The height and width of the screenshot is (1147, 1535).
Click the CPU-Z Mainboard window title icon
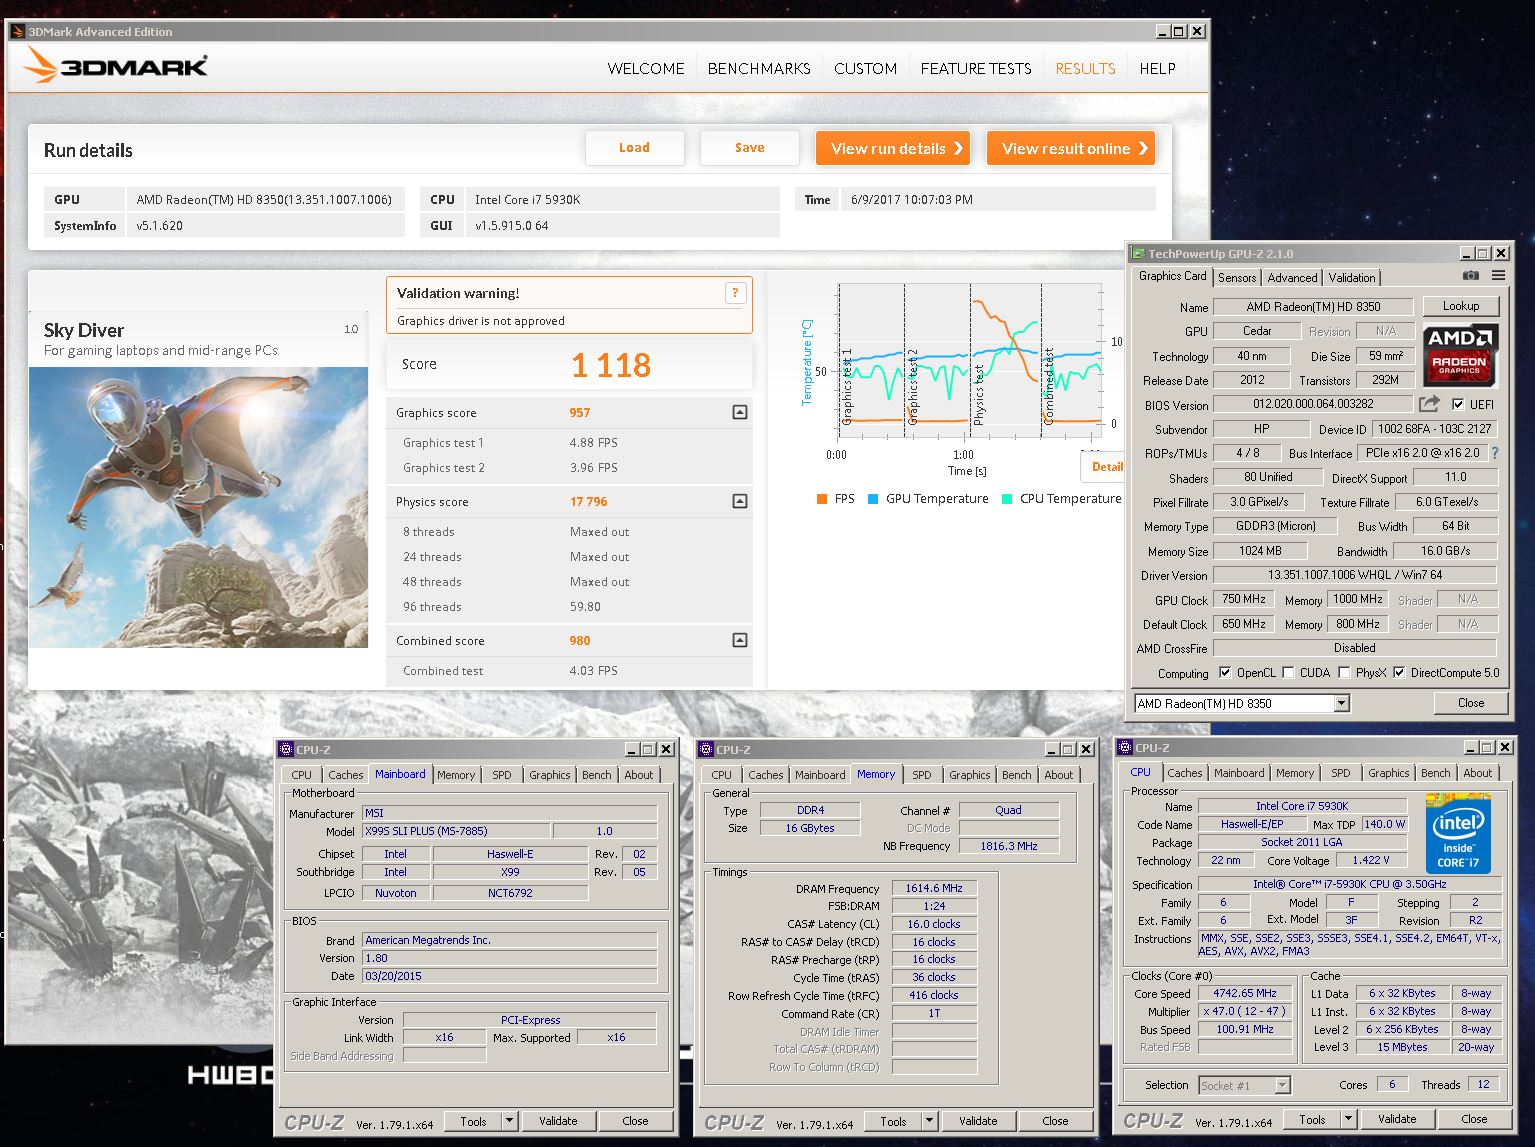(286, 749)
